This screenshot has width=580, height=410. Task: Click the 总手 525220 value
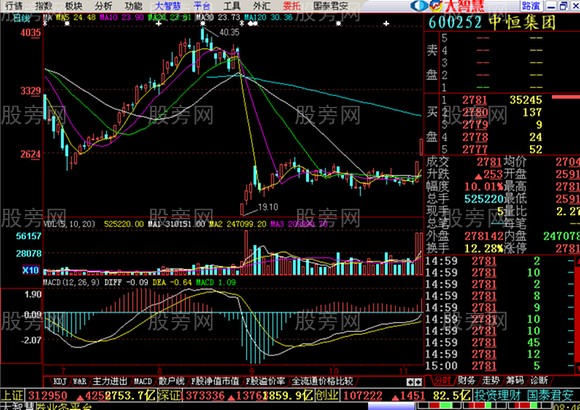point(484,199)
